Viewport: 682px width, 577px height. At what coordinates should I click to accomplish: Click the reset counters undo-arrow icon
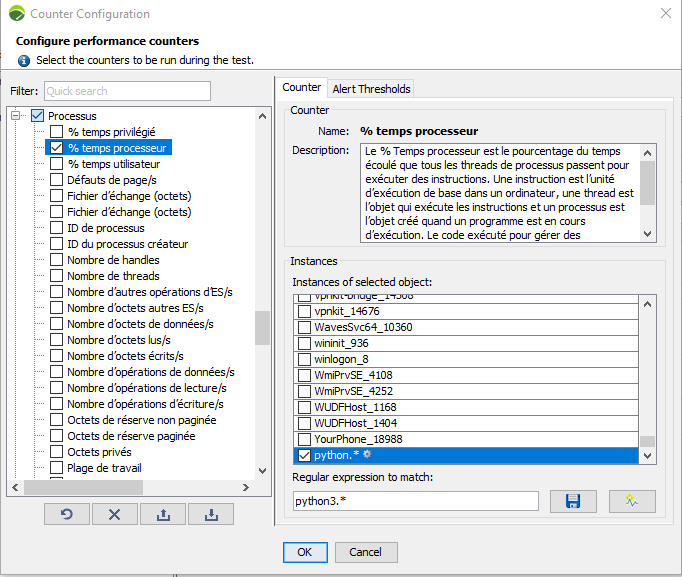67,514
